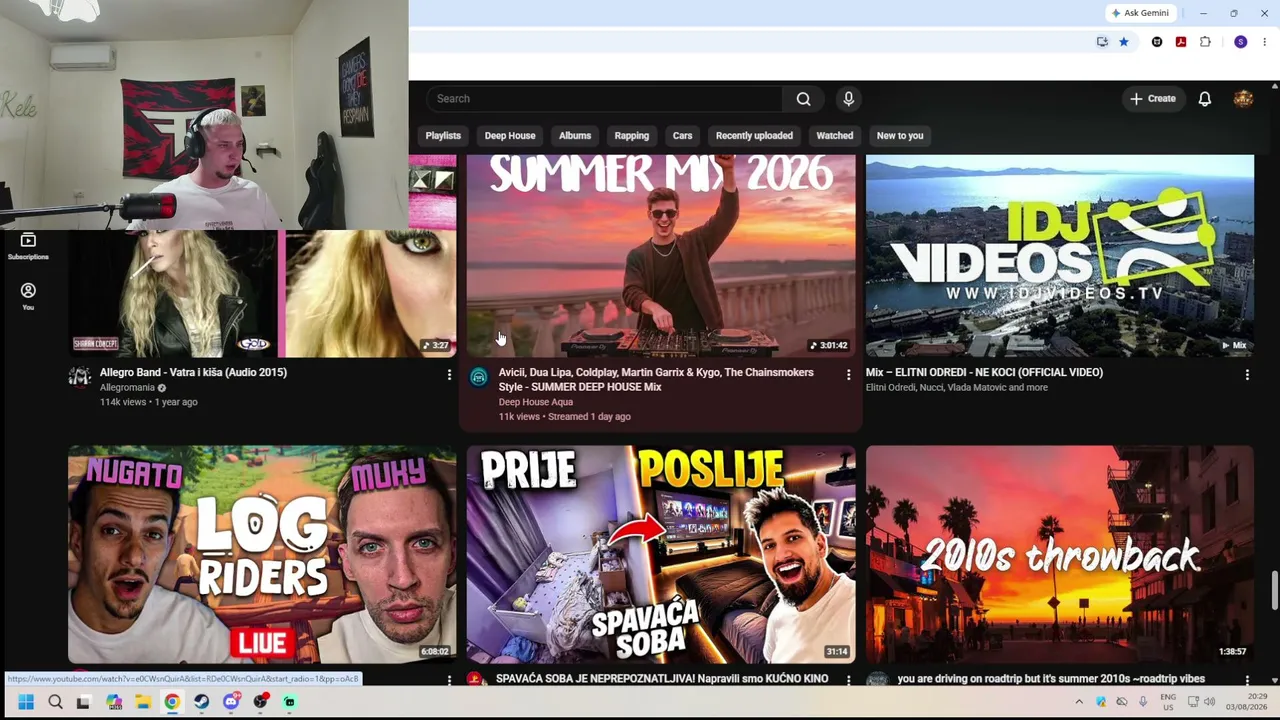Open the 2010s roadtrip vibes video title
The height and width of the screenshot is (720, 1280).
[1051, 679]
